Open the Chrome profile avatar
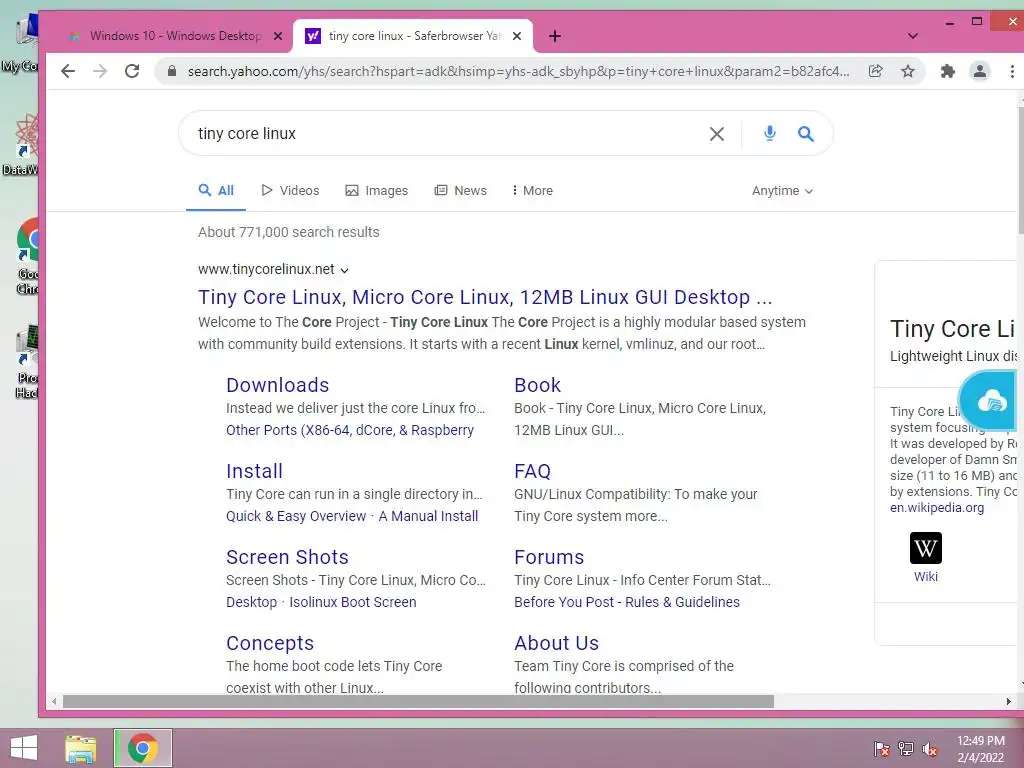 tap(980, 71)
